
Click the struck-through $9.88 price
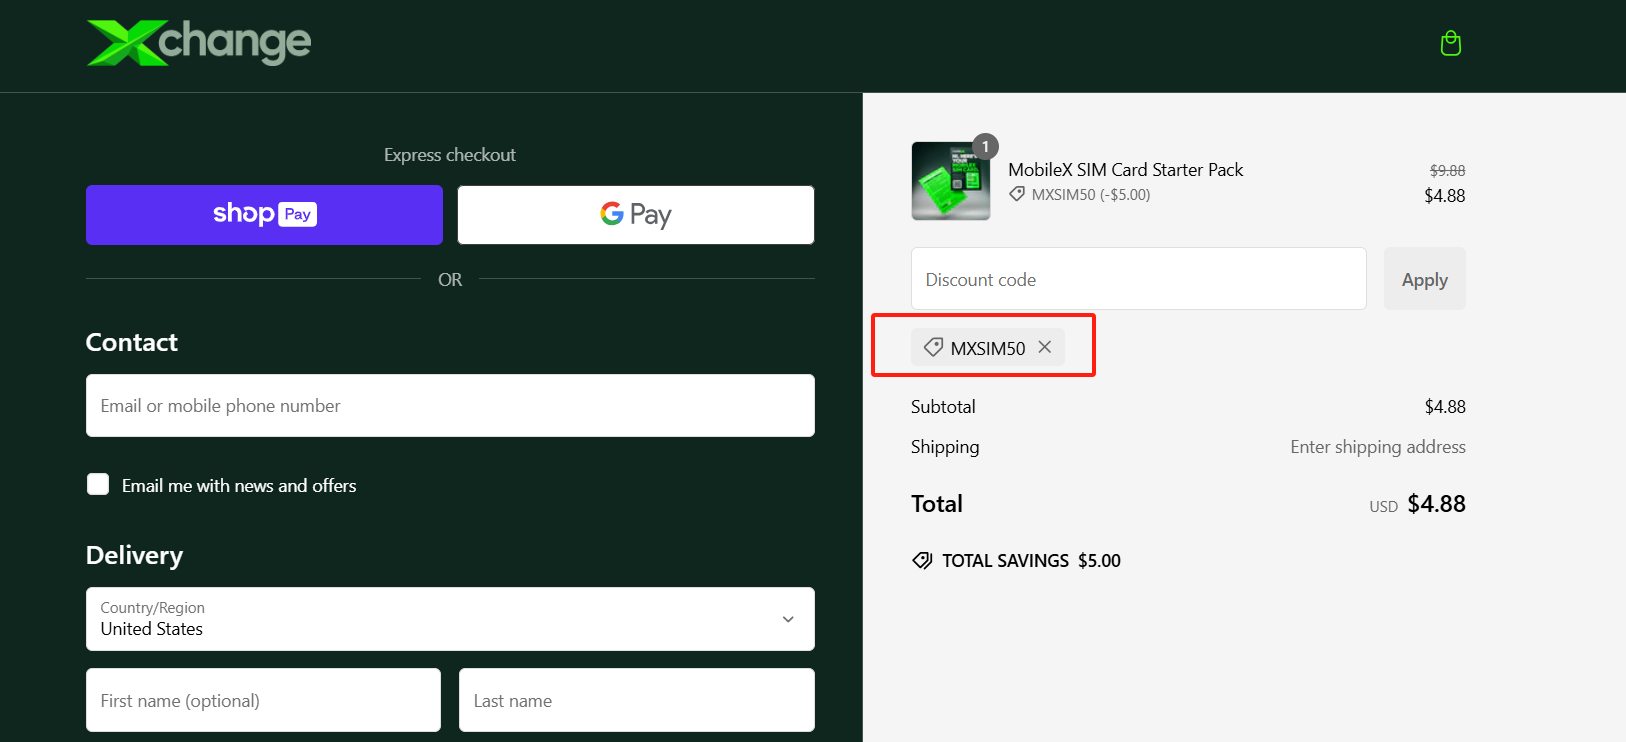(1447, 171)
